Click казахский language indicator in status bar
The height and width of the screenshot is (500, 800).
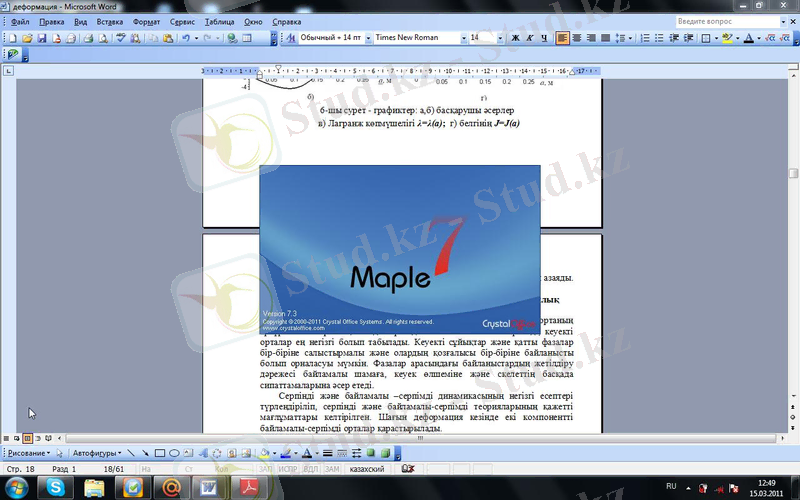[367, 469]
